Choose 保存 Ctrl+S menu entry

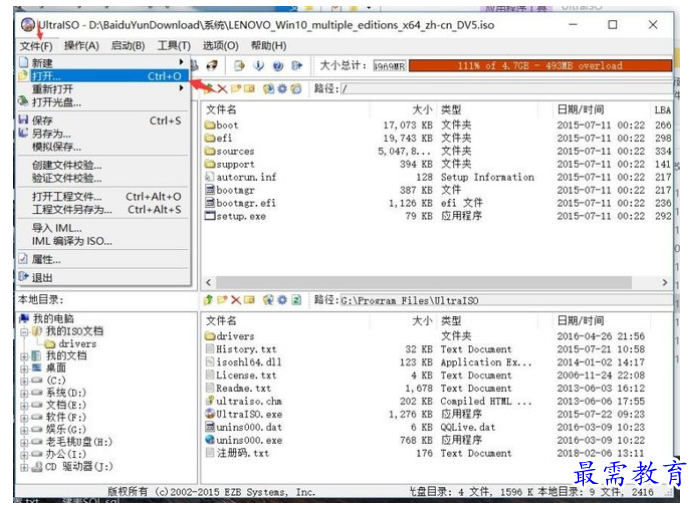[104, 120]
